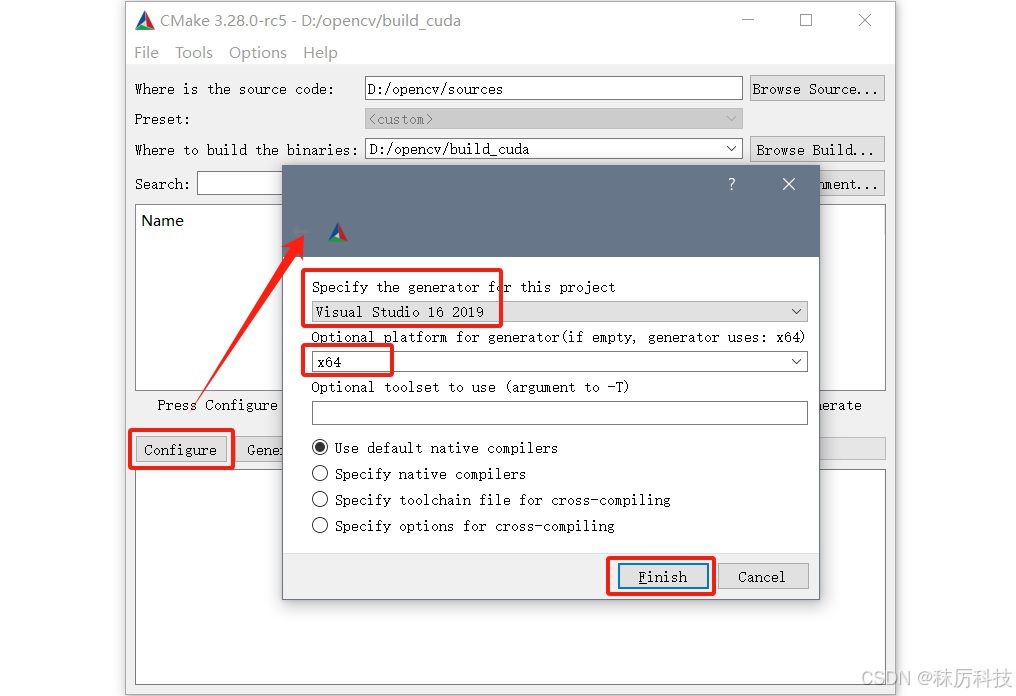Image resolution: width=1016 pixels, height=696 pixels.
Task: Click the Finish button
Action: click(663, 577)
